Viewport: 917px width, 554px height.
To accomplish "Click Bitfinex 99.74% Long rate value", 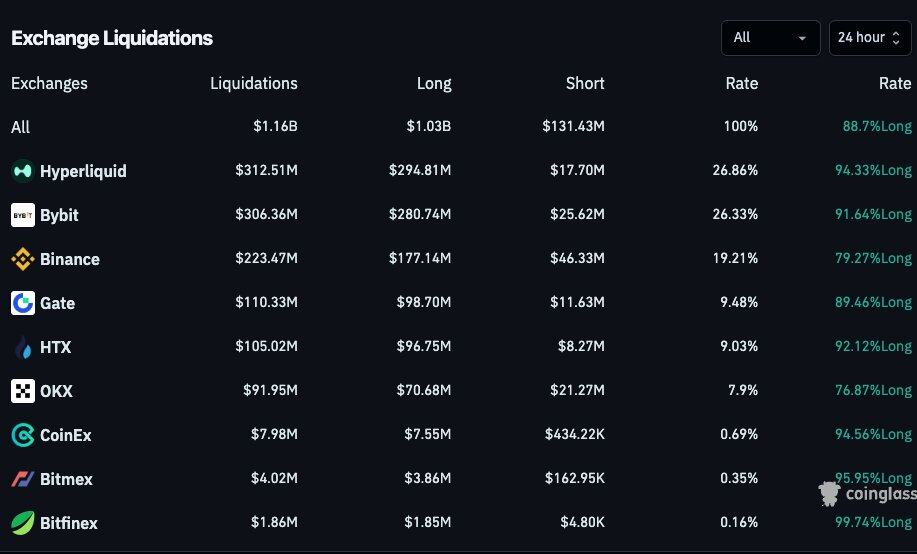I will point(873,523).
